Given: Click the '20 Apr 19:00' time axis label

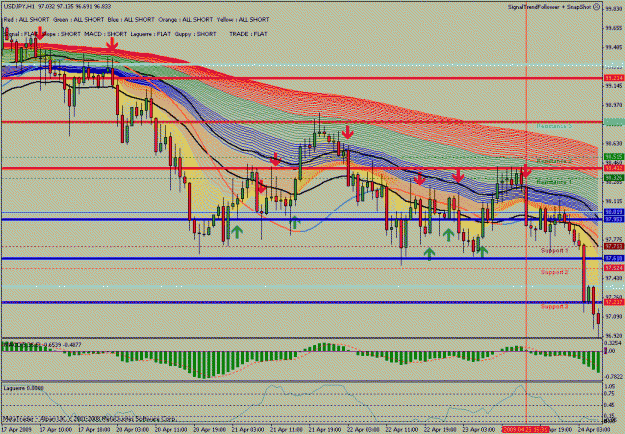Looking at the screenshot, I should tap(210, 430).
